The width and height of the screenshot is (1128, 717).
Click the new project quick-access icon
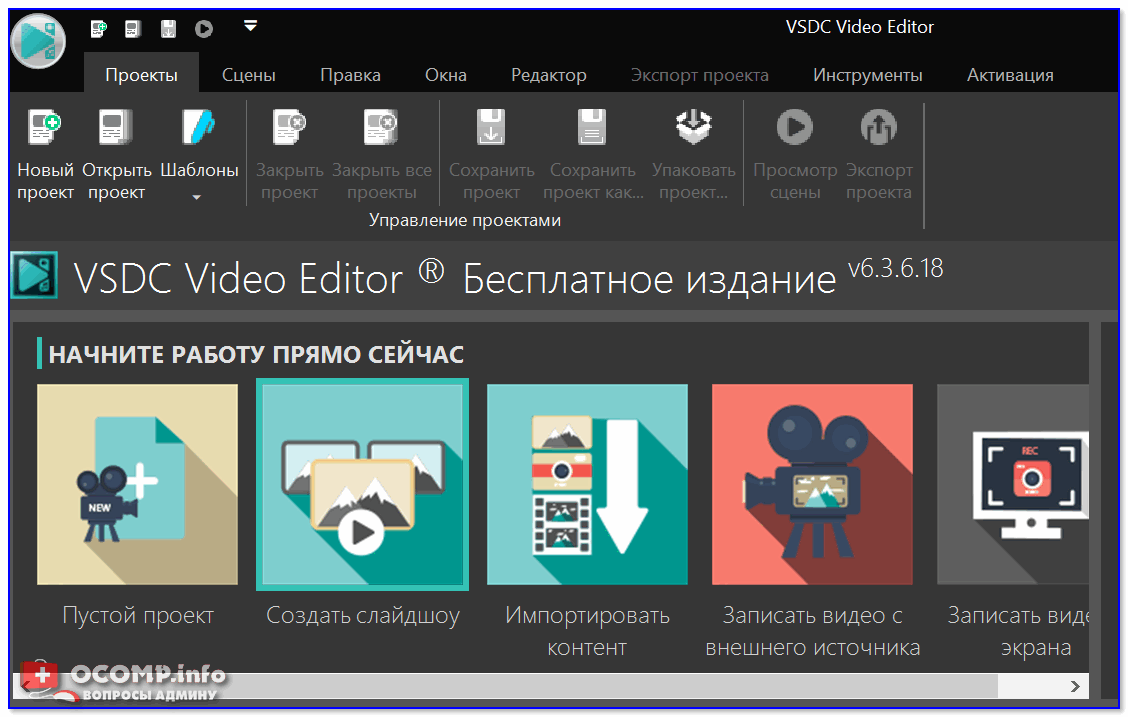point(98,29)
